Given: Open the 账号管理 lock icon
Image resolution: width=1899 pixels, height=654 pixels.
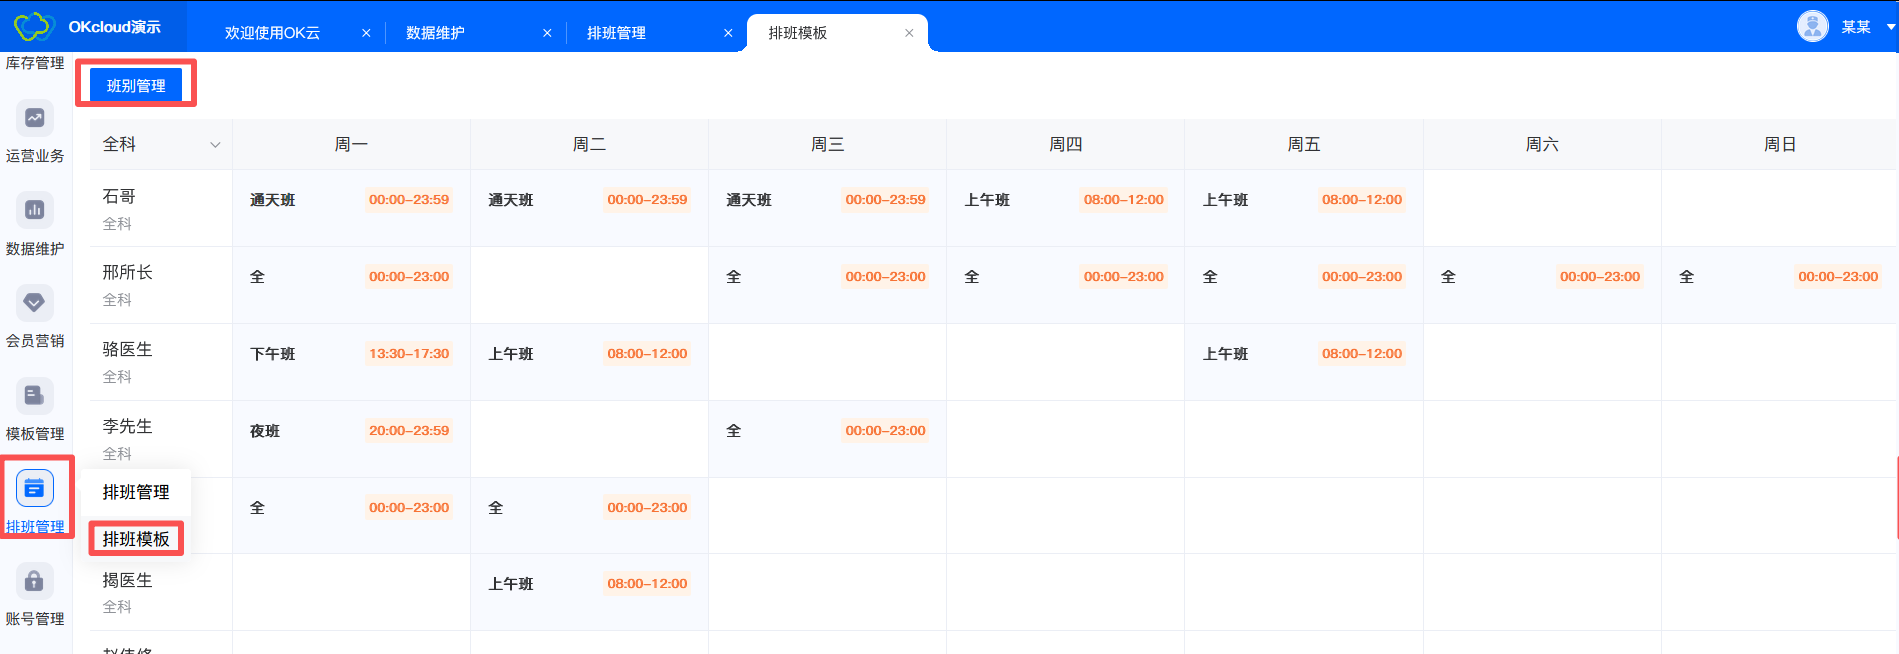Looking at the screenshot, I should [34, 581].
